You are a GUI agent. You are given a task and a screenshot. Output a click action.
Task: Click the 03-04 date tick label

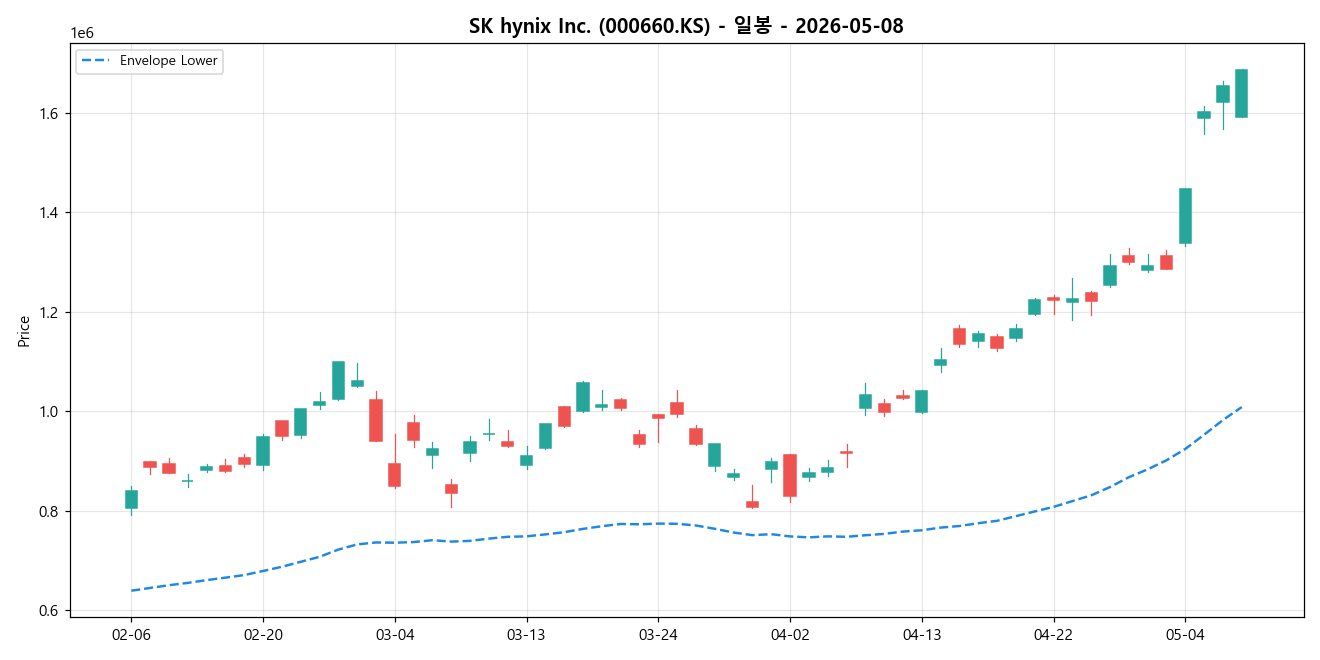395,634
